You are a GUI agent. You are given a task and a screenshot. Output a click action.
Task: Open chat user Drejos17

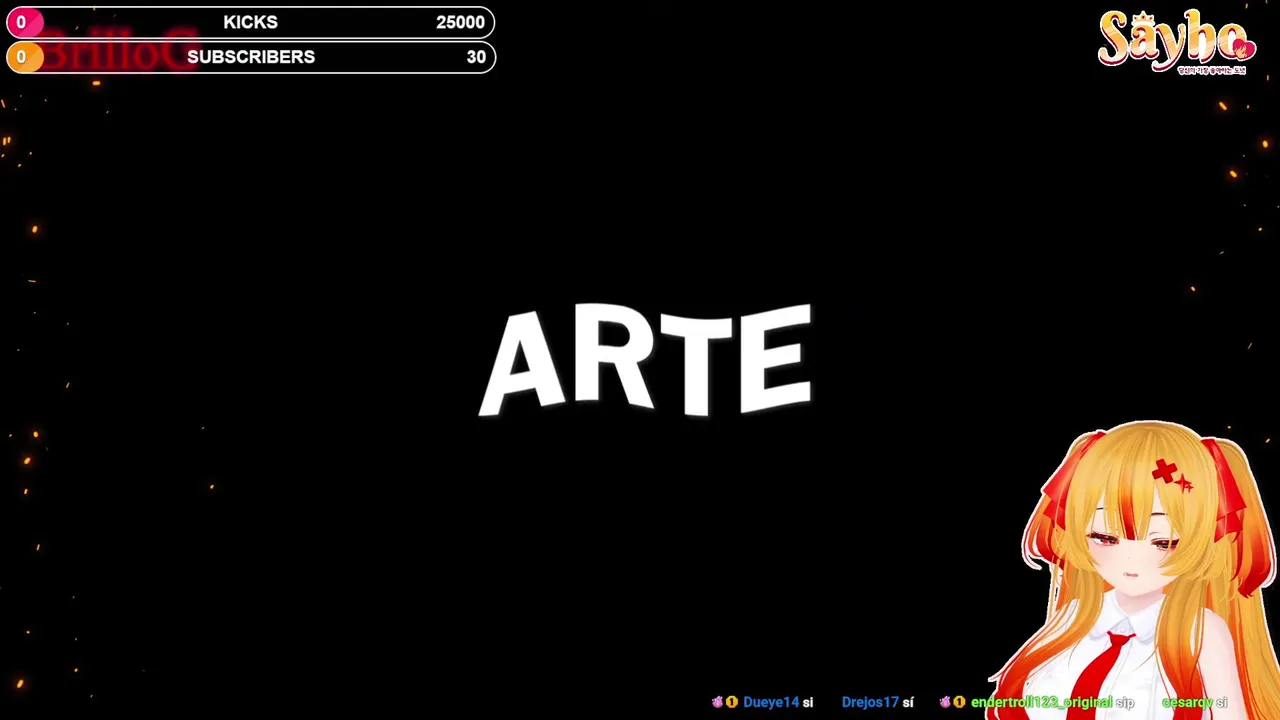(x=870, y=702)
